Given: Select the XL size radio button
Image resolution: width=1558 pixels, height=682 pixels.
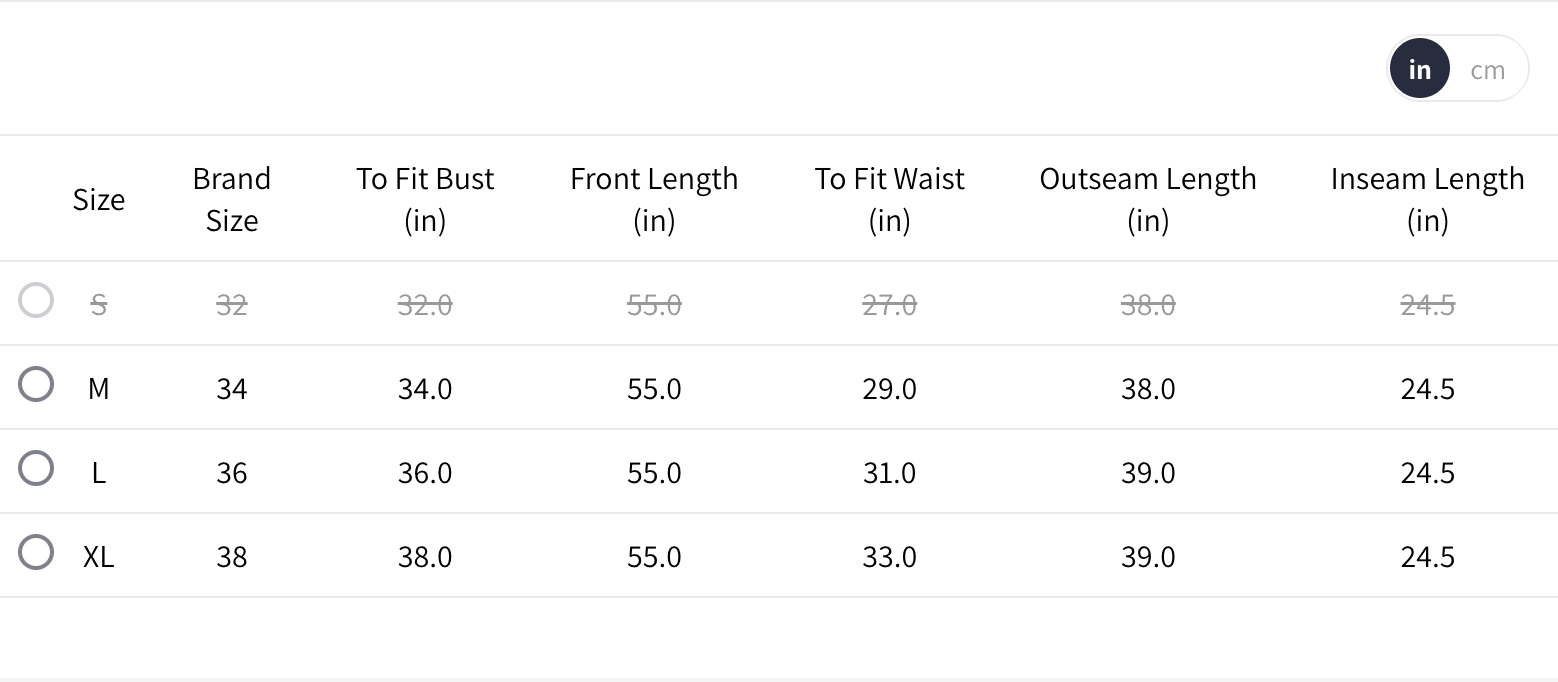Looking at the screenshot, I should (36, 552).
